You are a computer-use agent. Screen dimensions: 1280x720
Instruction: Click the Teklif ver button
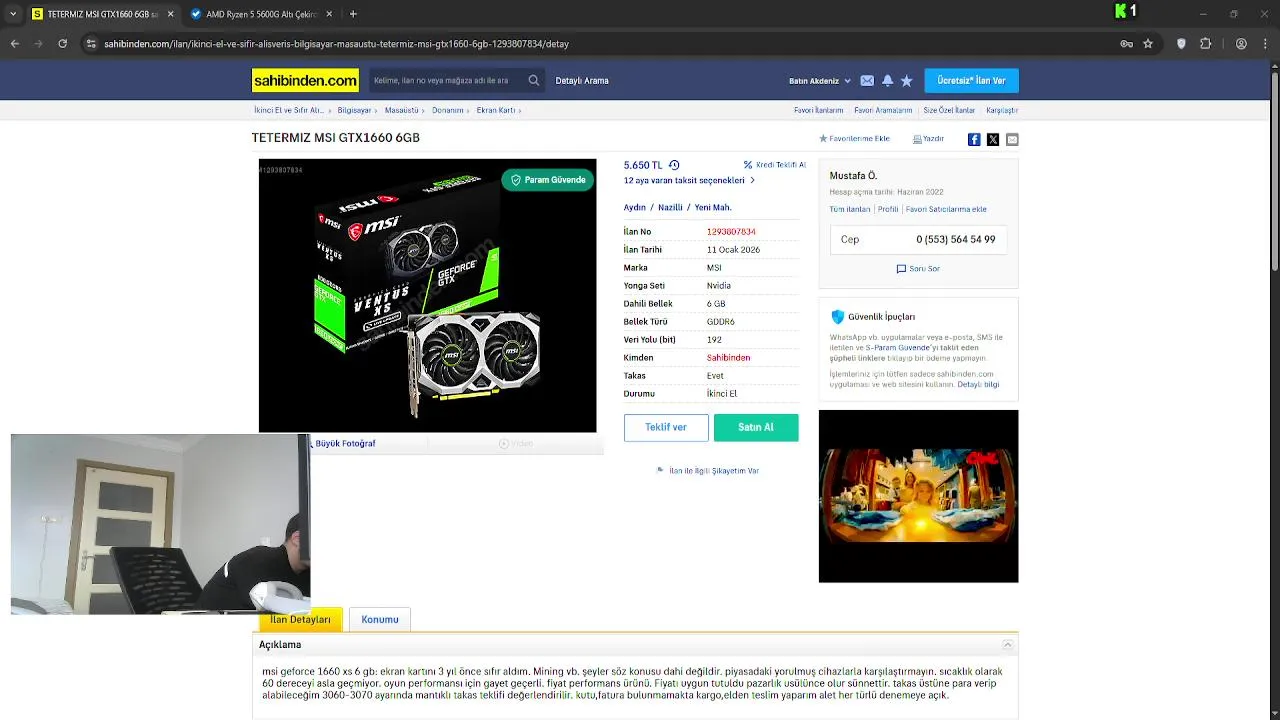(666, 427)
